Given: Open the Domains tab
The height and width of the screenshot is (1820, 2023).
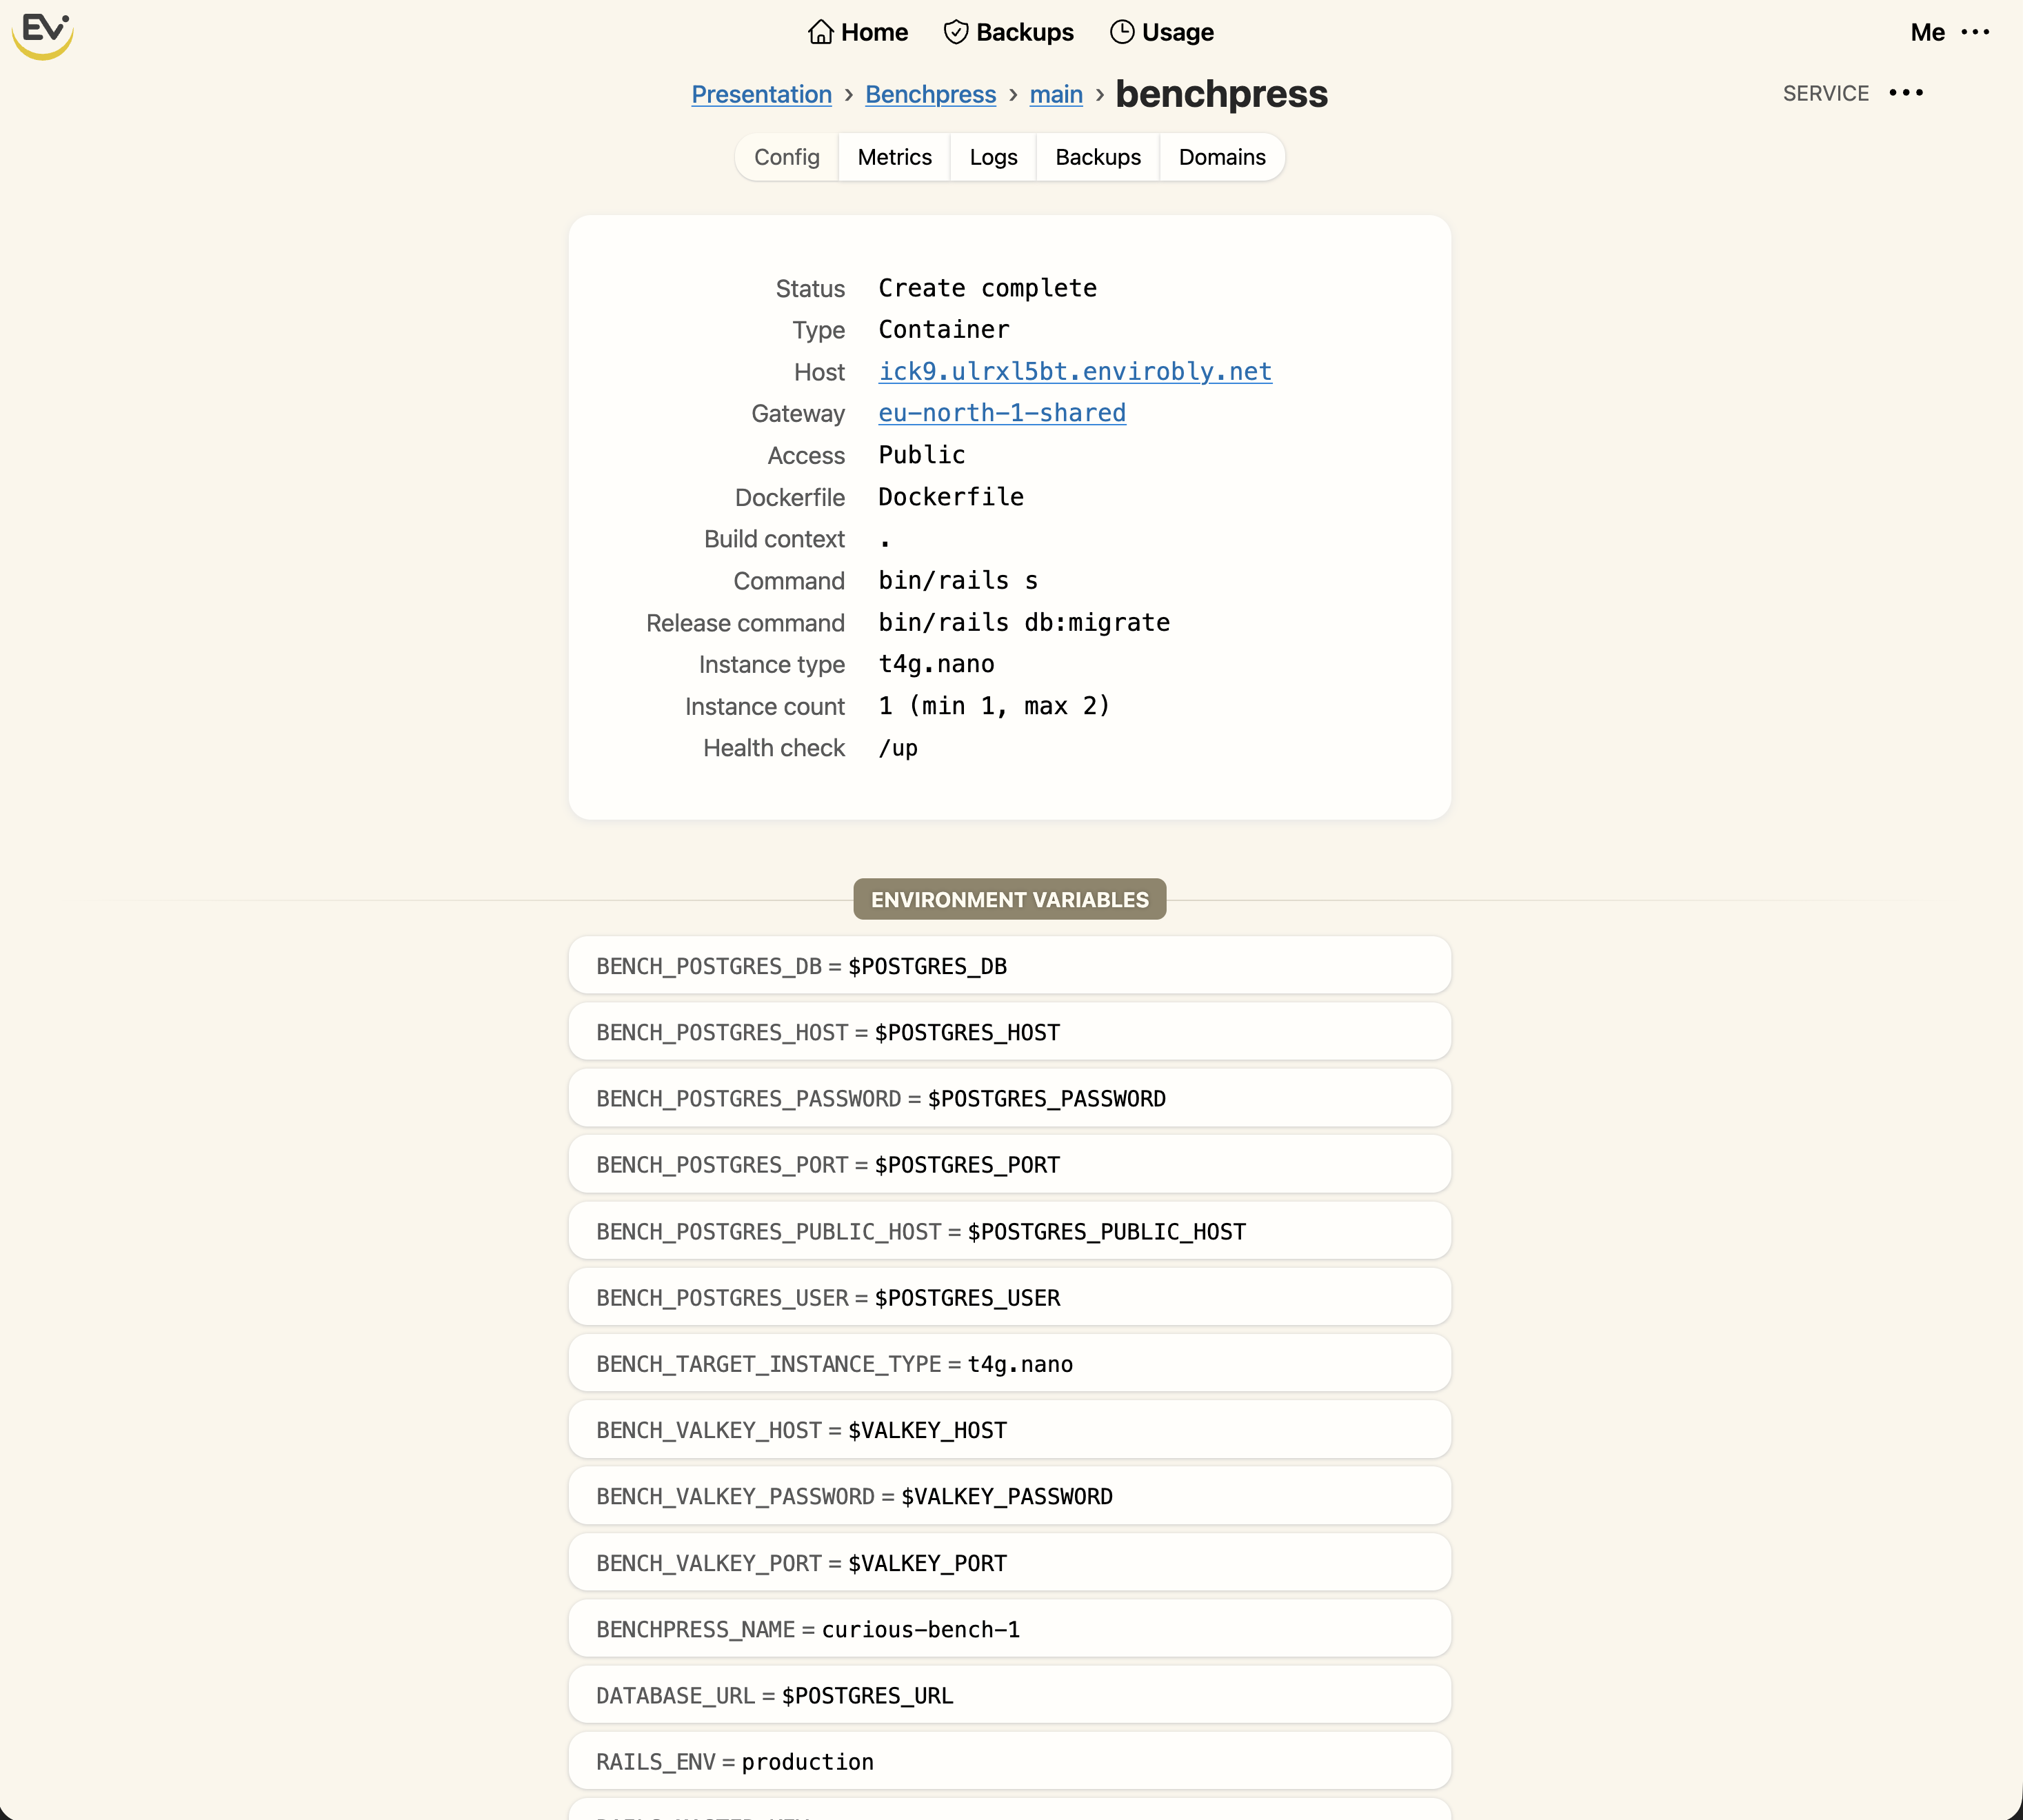Looking at the screenshot, I should pyautogui.click(x=1221, y=157).
